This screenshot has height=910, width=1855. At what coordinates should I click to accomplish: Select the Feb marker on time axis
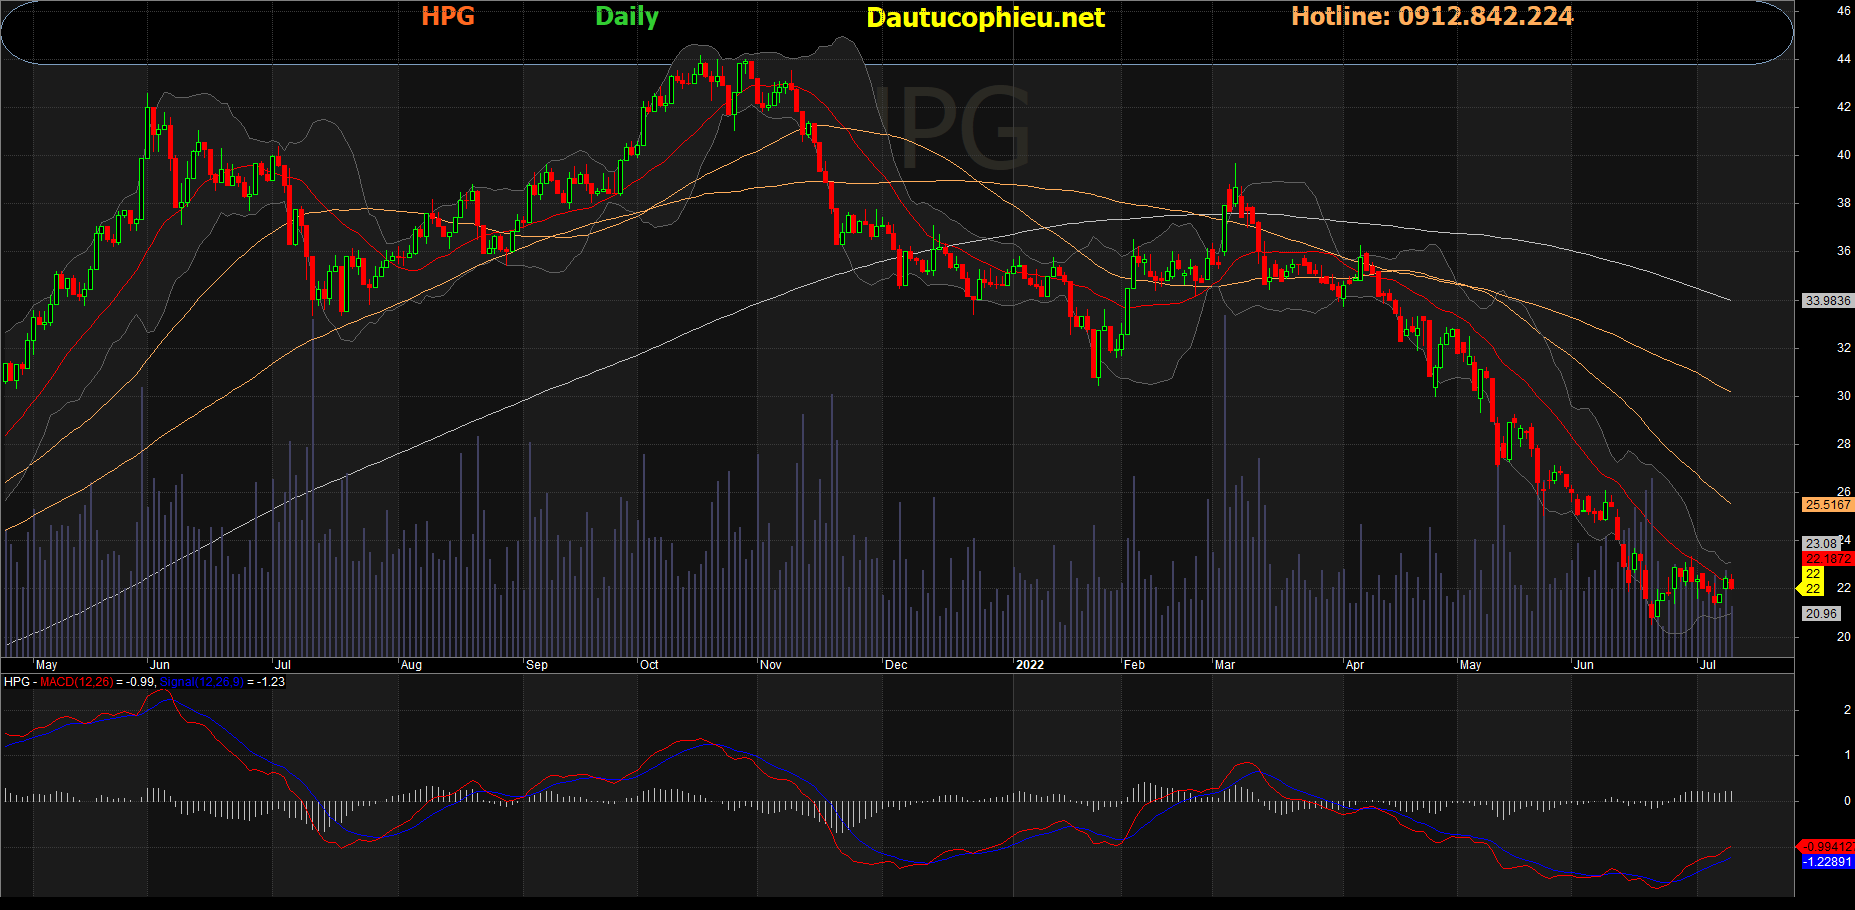point(1134,665)
